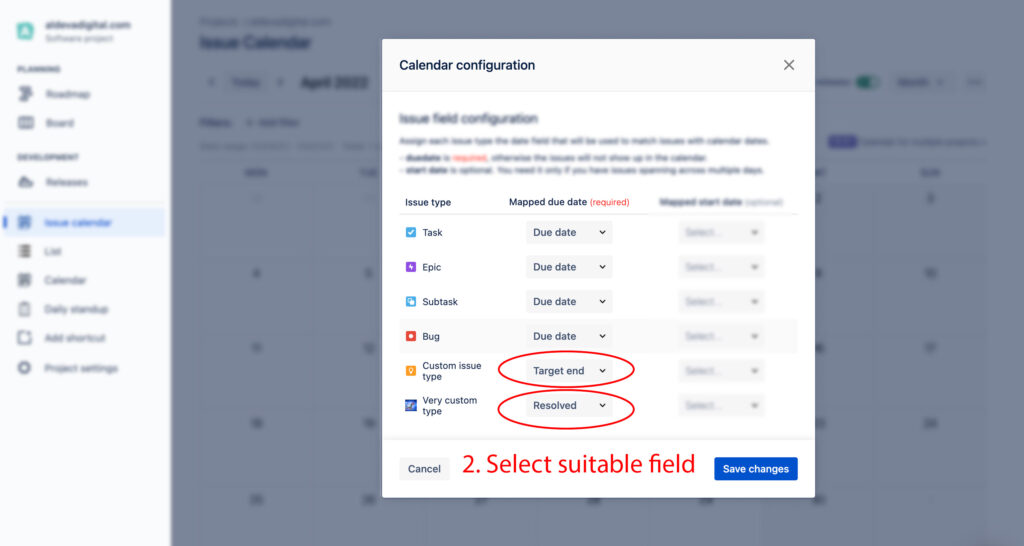The image size is (1024, 546).
Task: Click the Issue calendar sidebar icon
Action: (x=25, y=223)
